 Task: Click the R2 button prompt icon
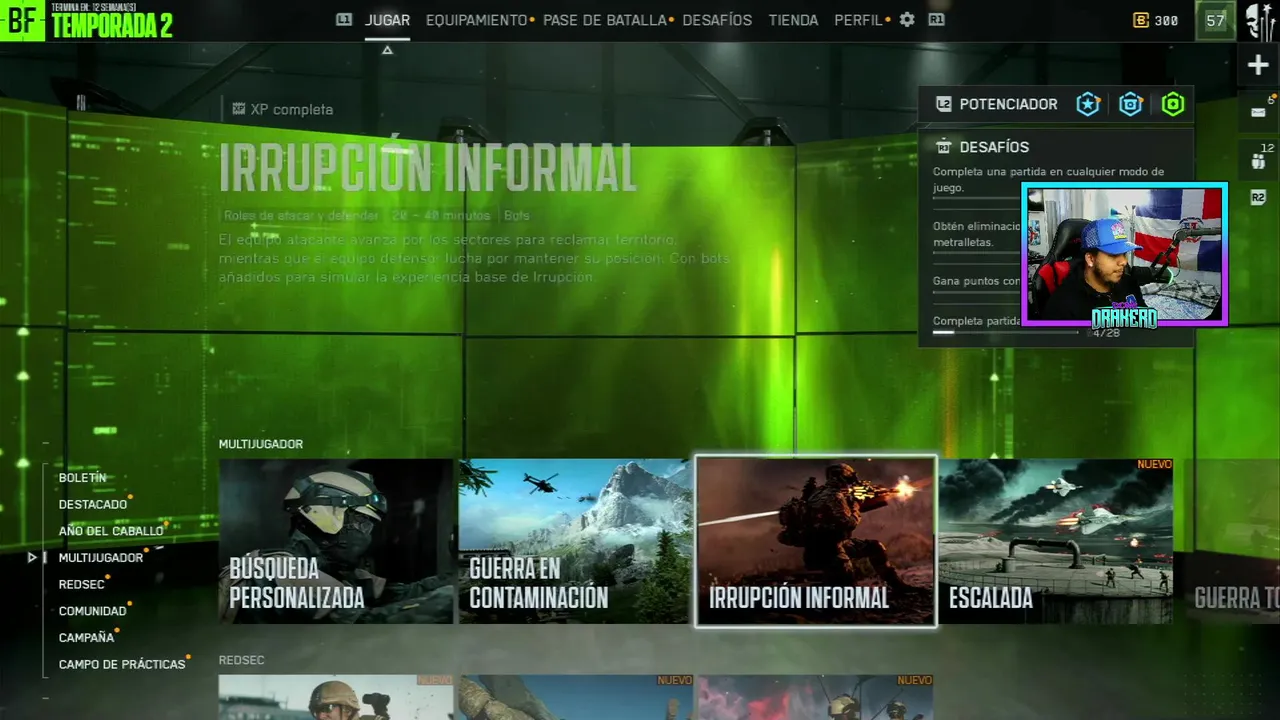pyautogui.click(x=1258, y=198)
